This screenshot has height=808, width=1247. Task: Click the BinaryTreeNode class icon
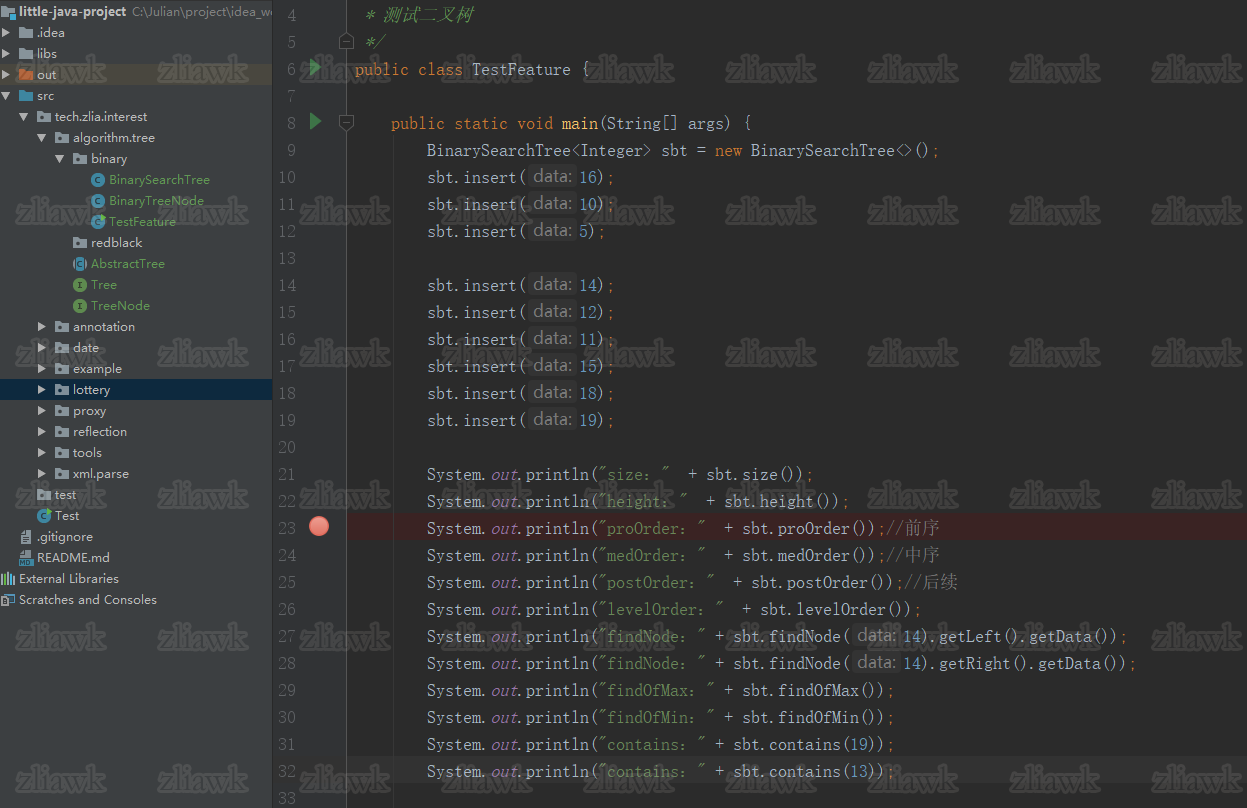point(98,201)
